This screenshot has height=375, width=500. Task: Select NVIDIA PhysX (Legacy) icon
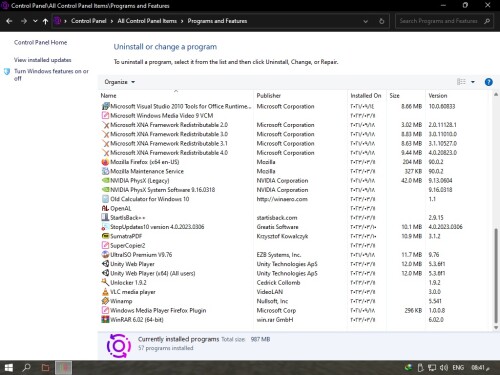tap(105, 181)
